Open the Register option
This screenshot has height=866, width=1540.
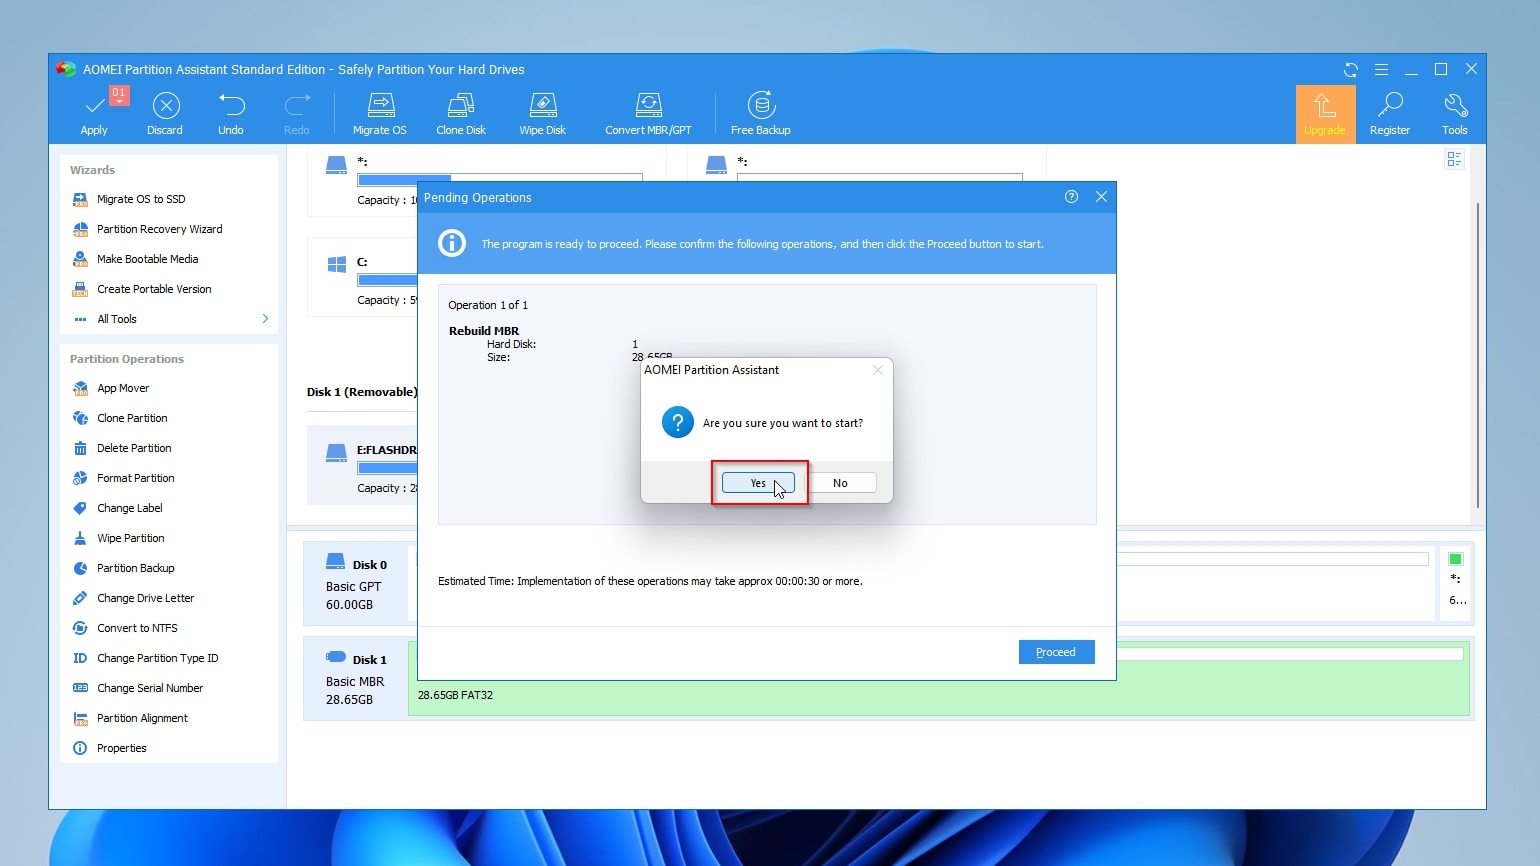coord(1390,114)
